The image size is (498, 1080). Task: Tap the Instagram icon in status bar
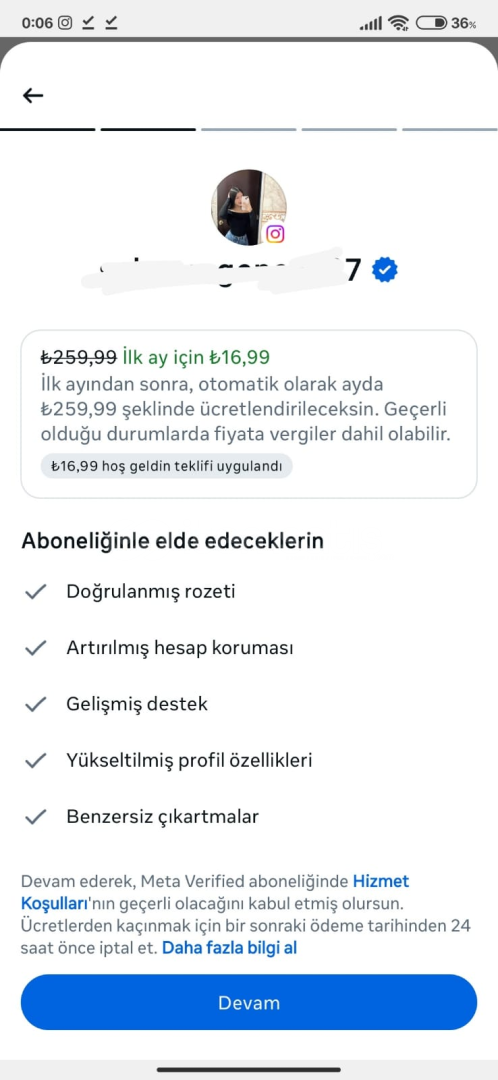point(65,23)
